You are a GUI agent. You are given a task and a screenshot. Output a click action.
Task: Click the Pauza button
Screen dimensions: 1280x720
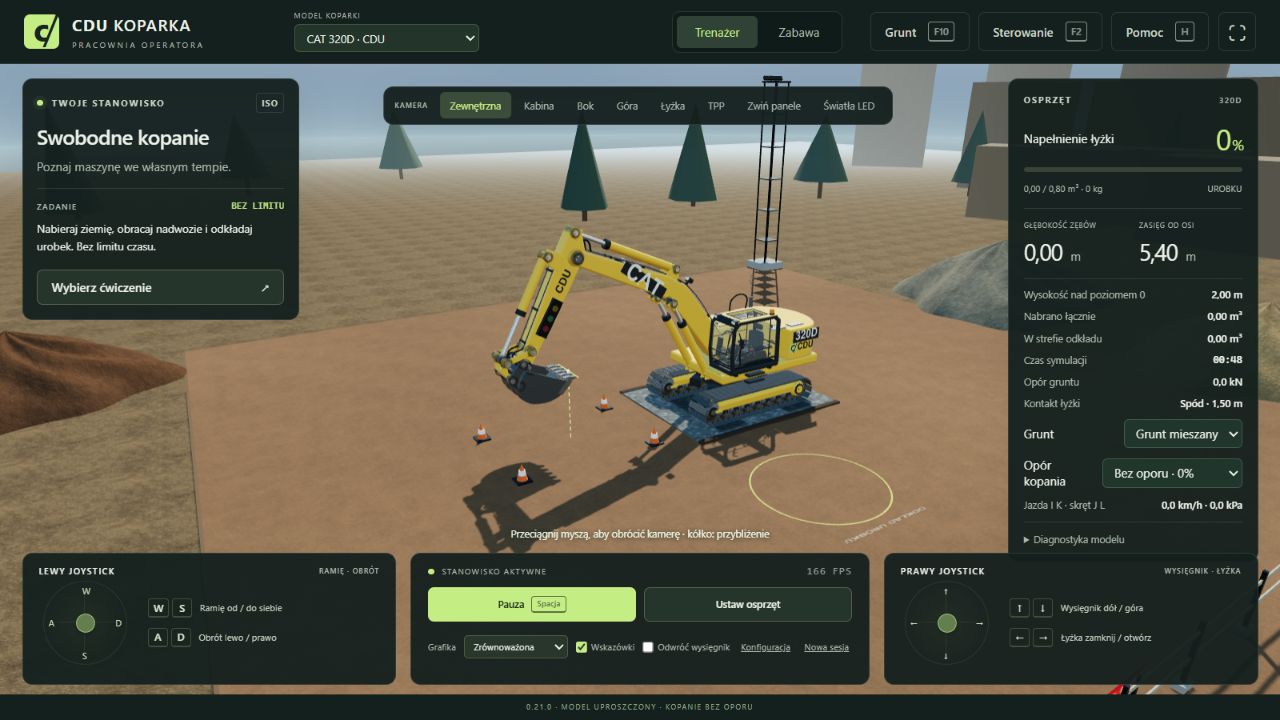tap(532, 604)
